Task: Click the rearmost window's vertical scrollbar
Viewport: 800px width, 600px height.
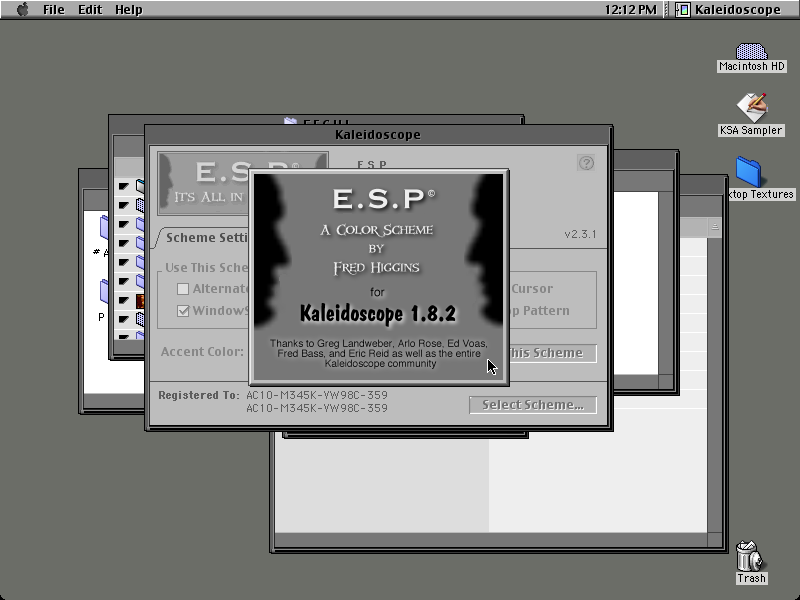Action: point(715,384)
